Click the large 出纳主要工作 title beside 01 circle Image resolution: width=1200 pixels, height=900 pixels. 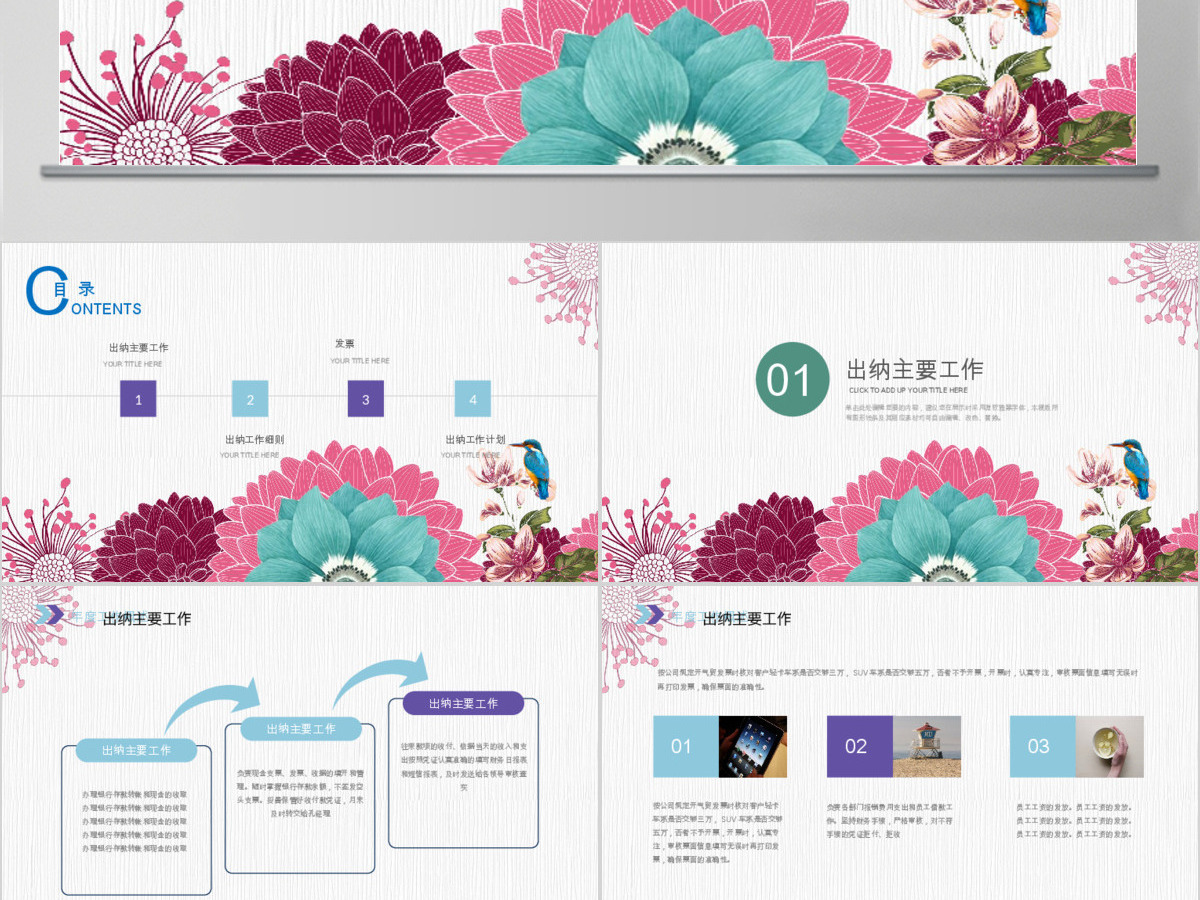[x=915, y=369]
